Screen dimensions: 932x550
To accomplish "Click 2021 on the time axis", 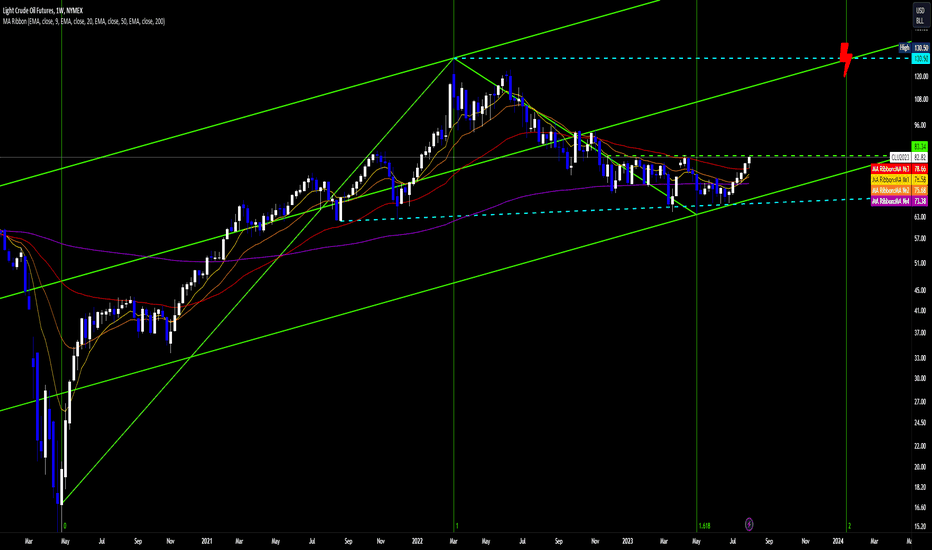I will pos(207,542).
